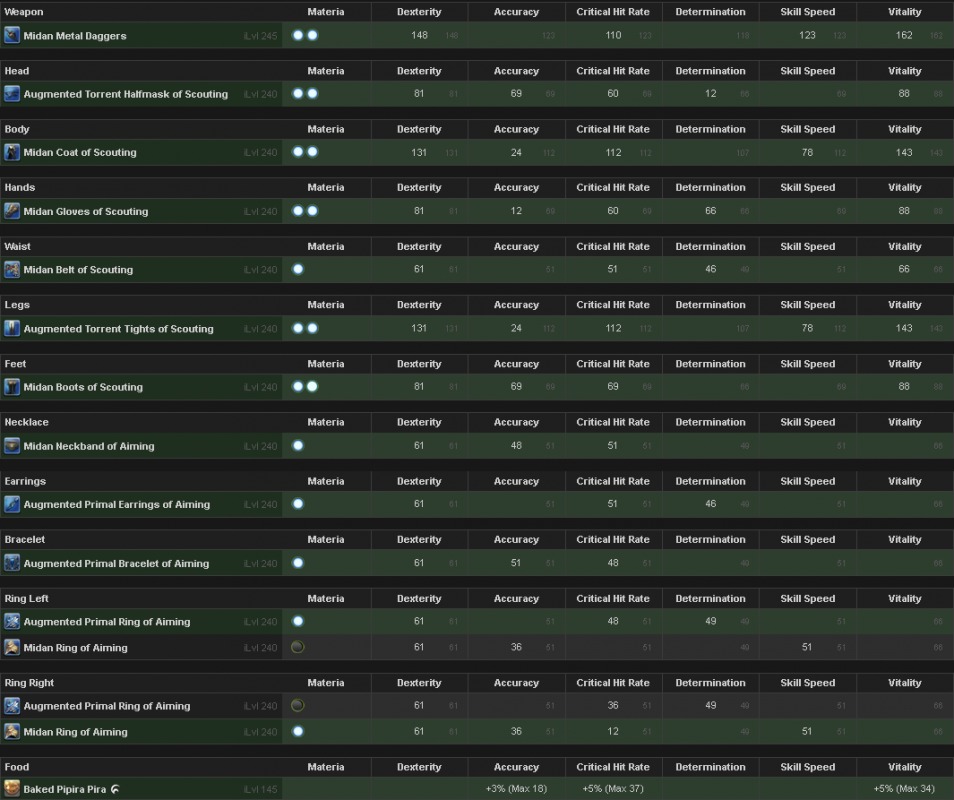The width and height of the screenshot is (954, 800).
Task: Click the Dexterity column header in the Weapon section
Action: pyautogui.click(x=419, y=12)
